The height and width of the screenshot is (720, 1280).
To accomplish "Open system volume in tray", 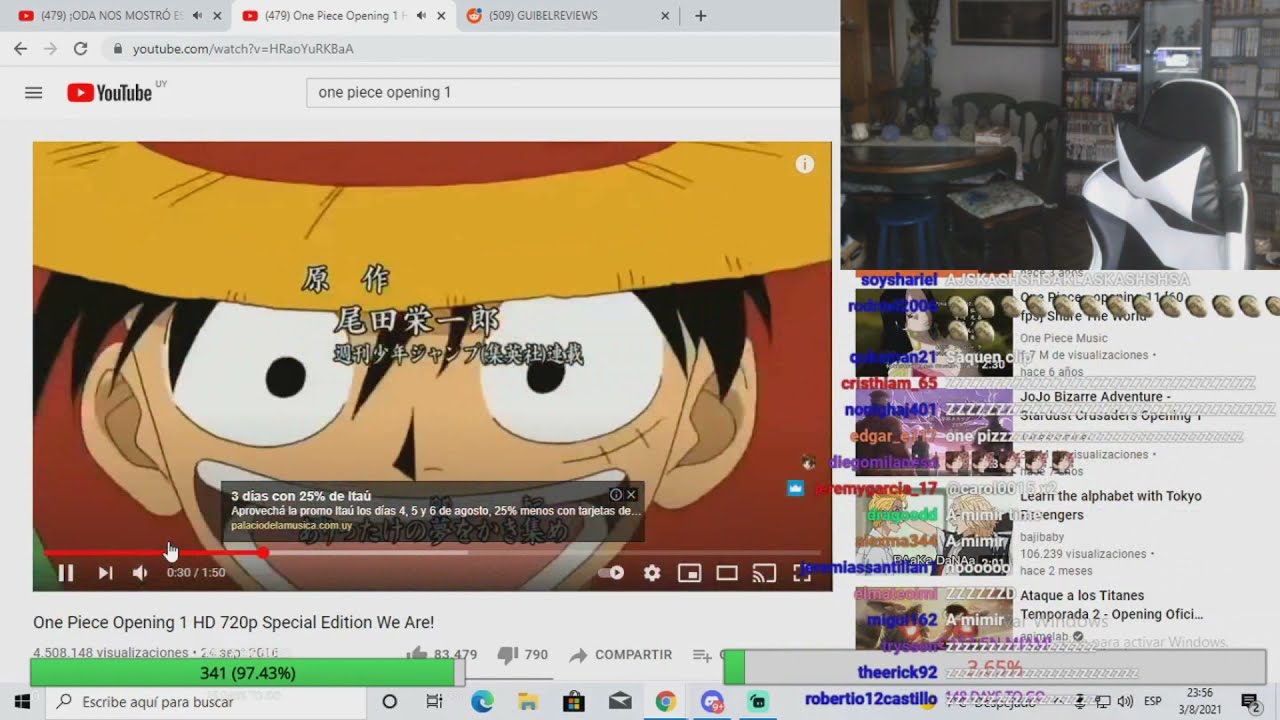I will [1125, 702].
